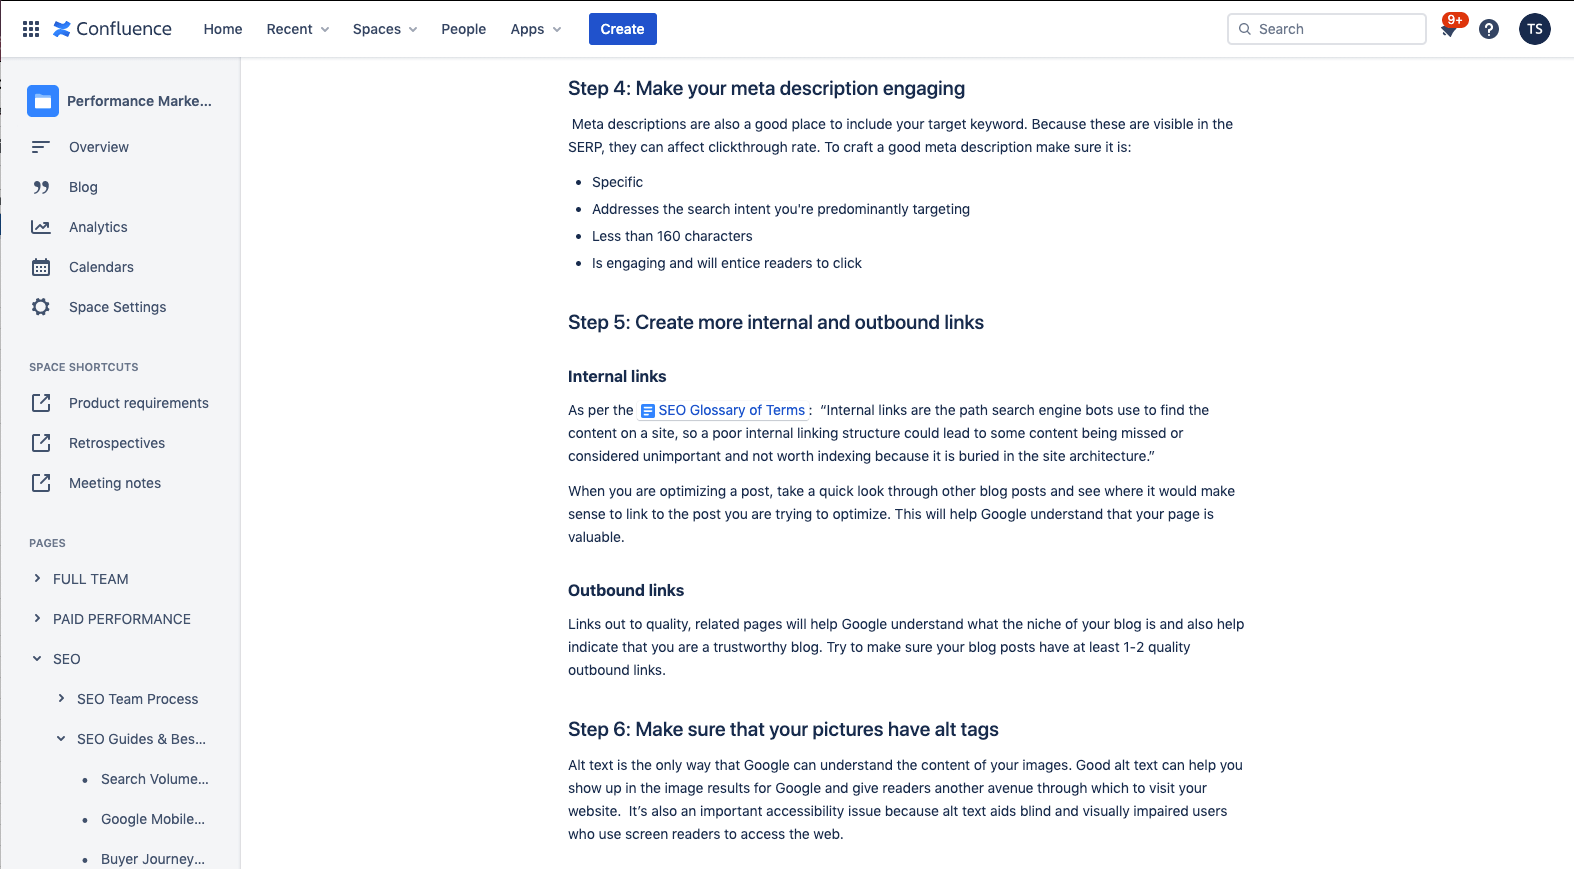Click the Create button
This screenshot has height=869, width=1574.
[x=622, y=29]
